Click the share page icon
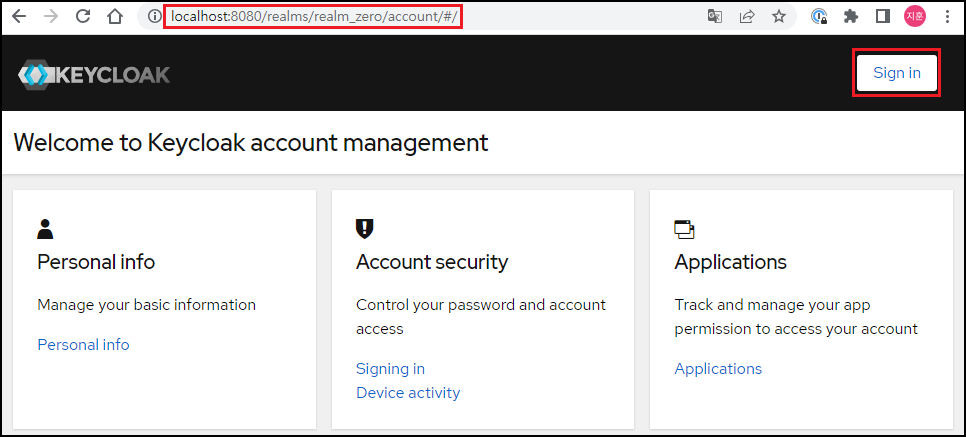 (747, 17)
